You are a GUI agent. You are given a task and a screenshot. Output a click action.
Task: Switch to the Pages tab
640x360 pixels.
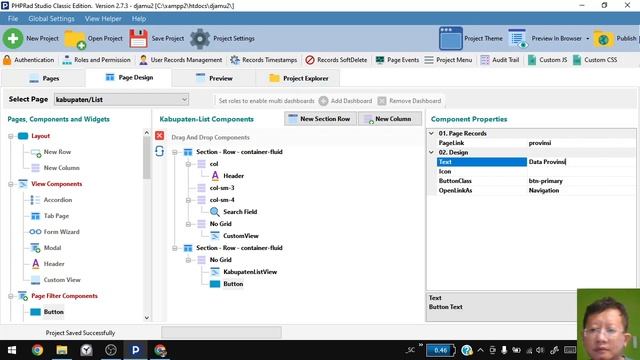point(44,78)
